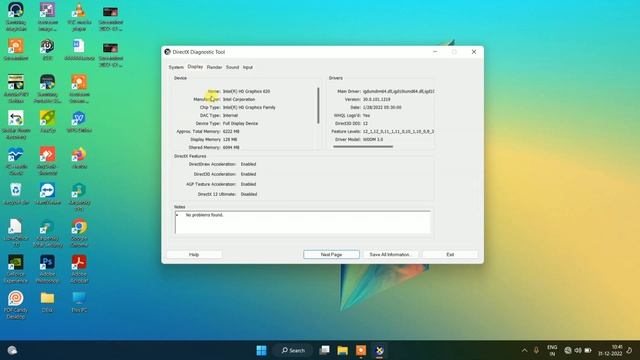Click the DirectX Diagnostic Tool title icon
The image size is (640, 360).
(167, 52)
